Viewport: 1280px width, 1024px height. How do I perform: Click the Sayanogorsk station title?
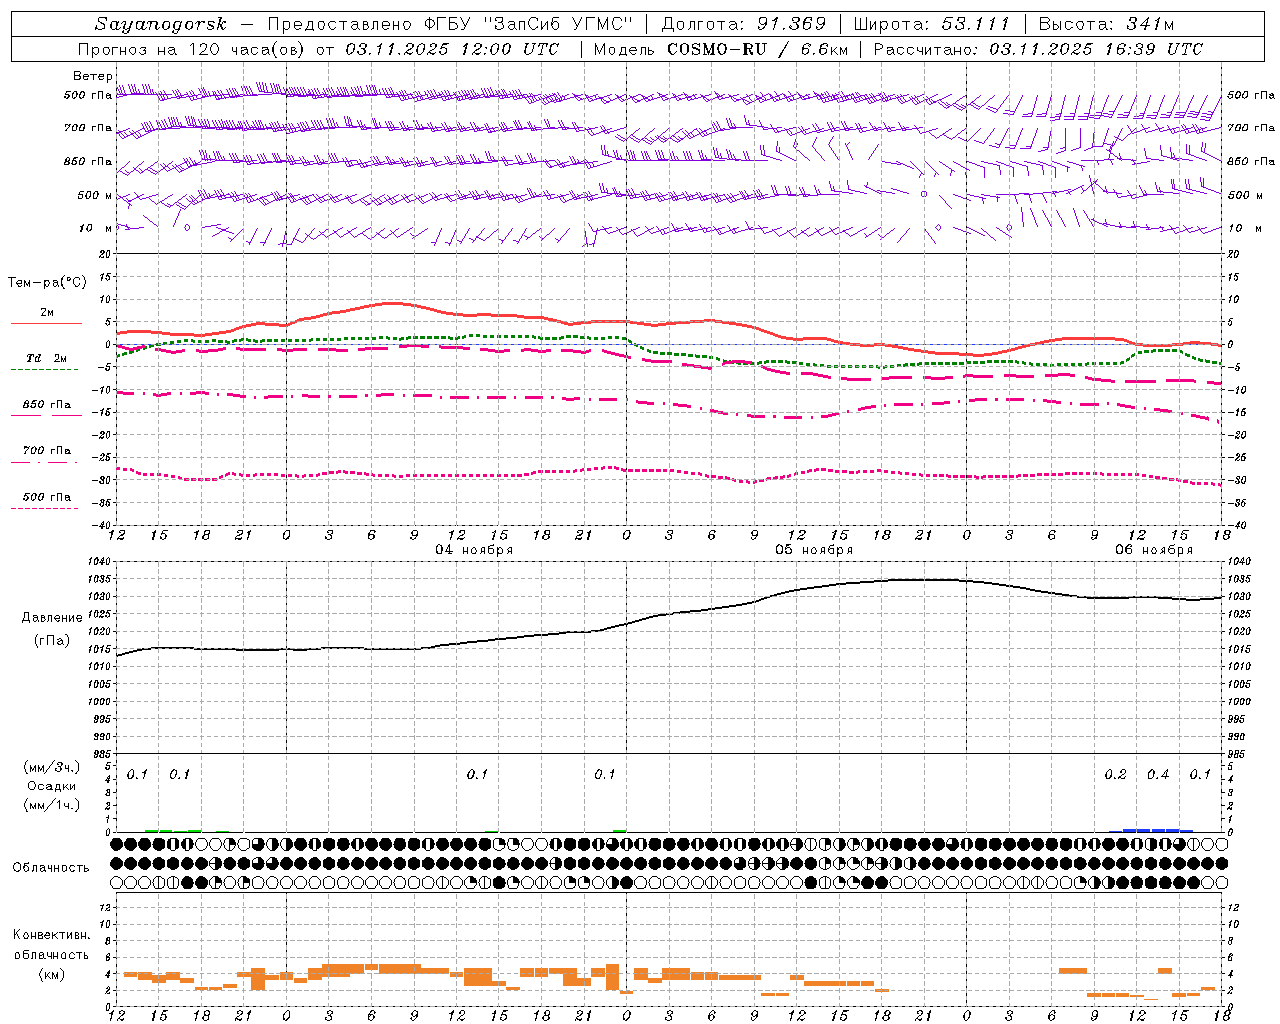click(x=160, y=24)
